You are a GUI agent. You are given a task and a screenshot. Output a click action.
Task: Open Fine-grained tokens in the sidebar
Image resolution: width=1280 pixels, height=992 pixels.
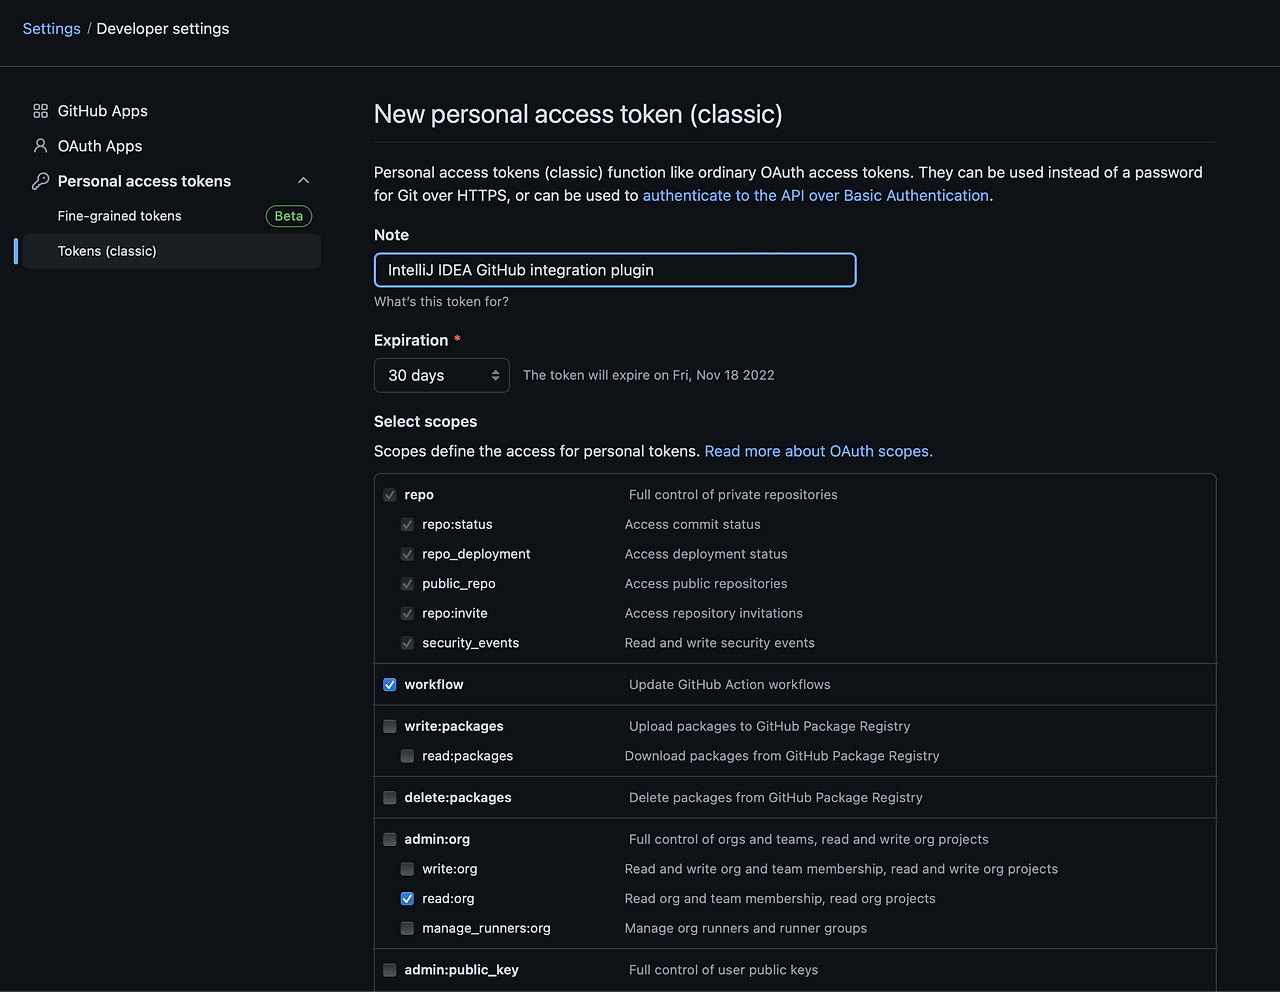120,216
